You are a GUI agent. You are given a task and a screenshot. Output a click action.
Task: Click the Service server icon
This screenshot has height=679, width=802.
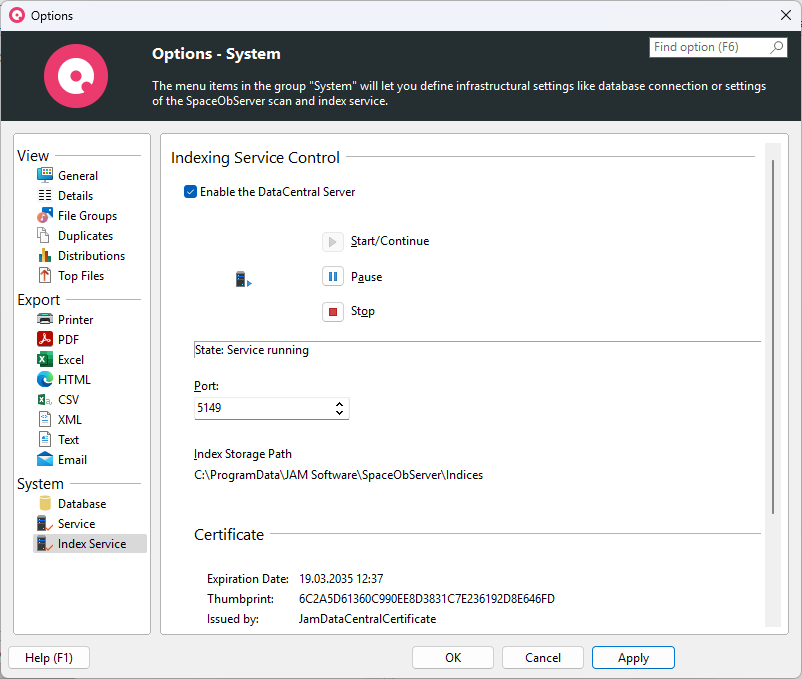coord(45,523)
